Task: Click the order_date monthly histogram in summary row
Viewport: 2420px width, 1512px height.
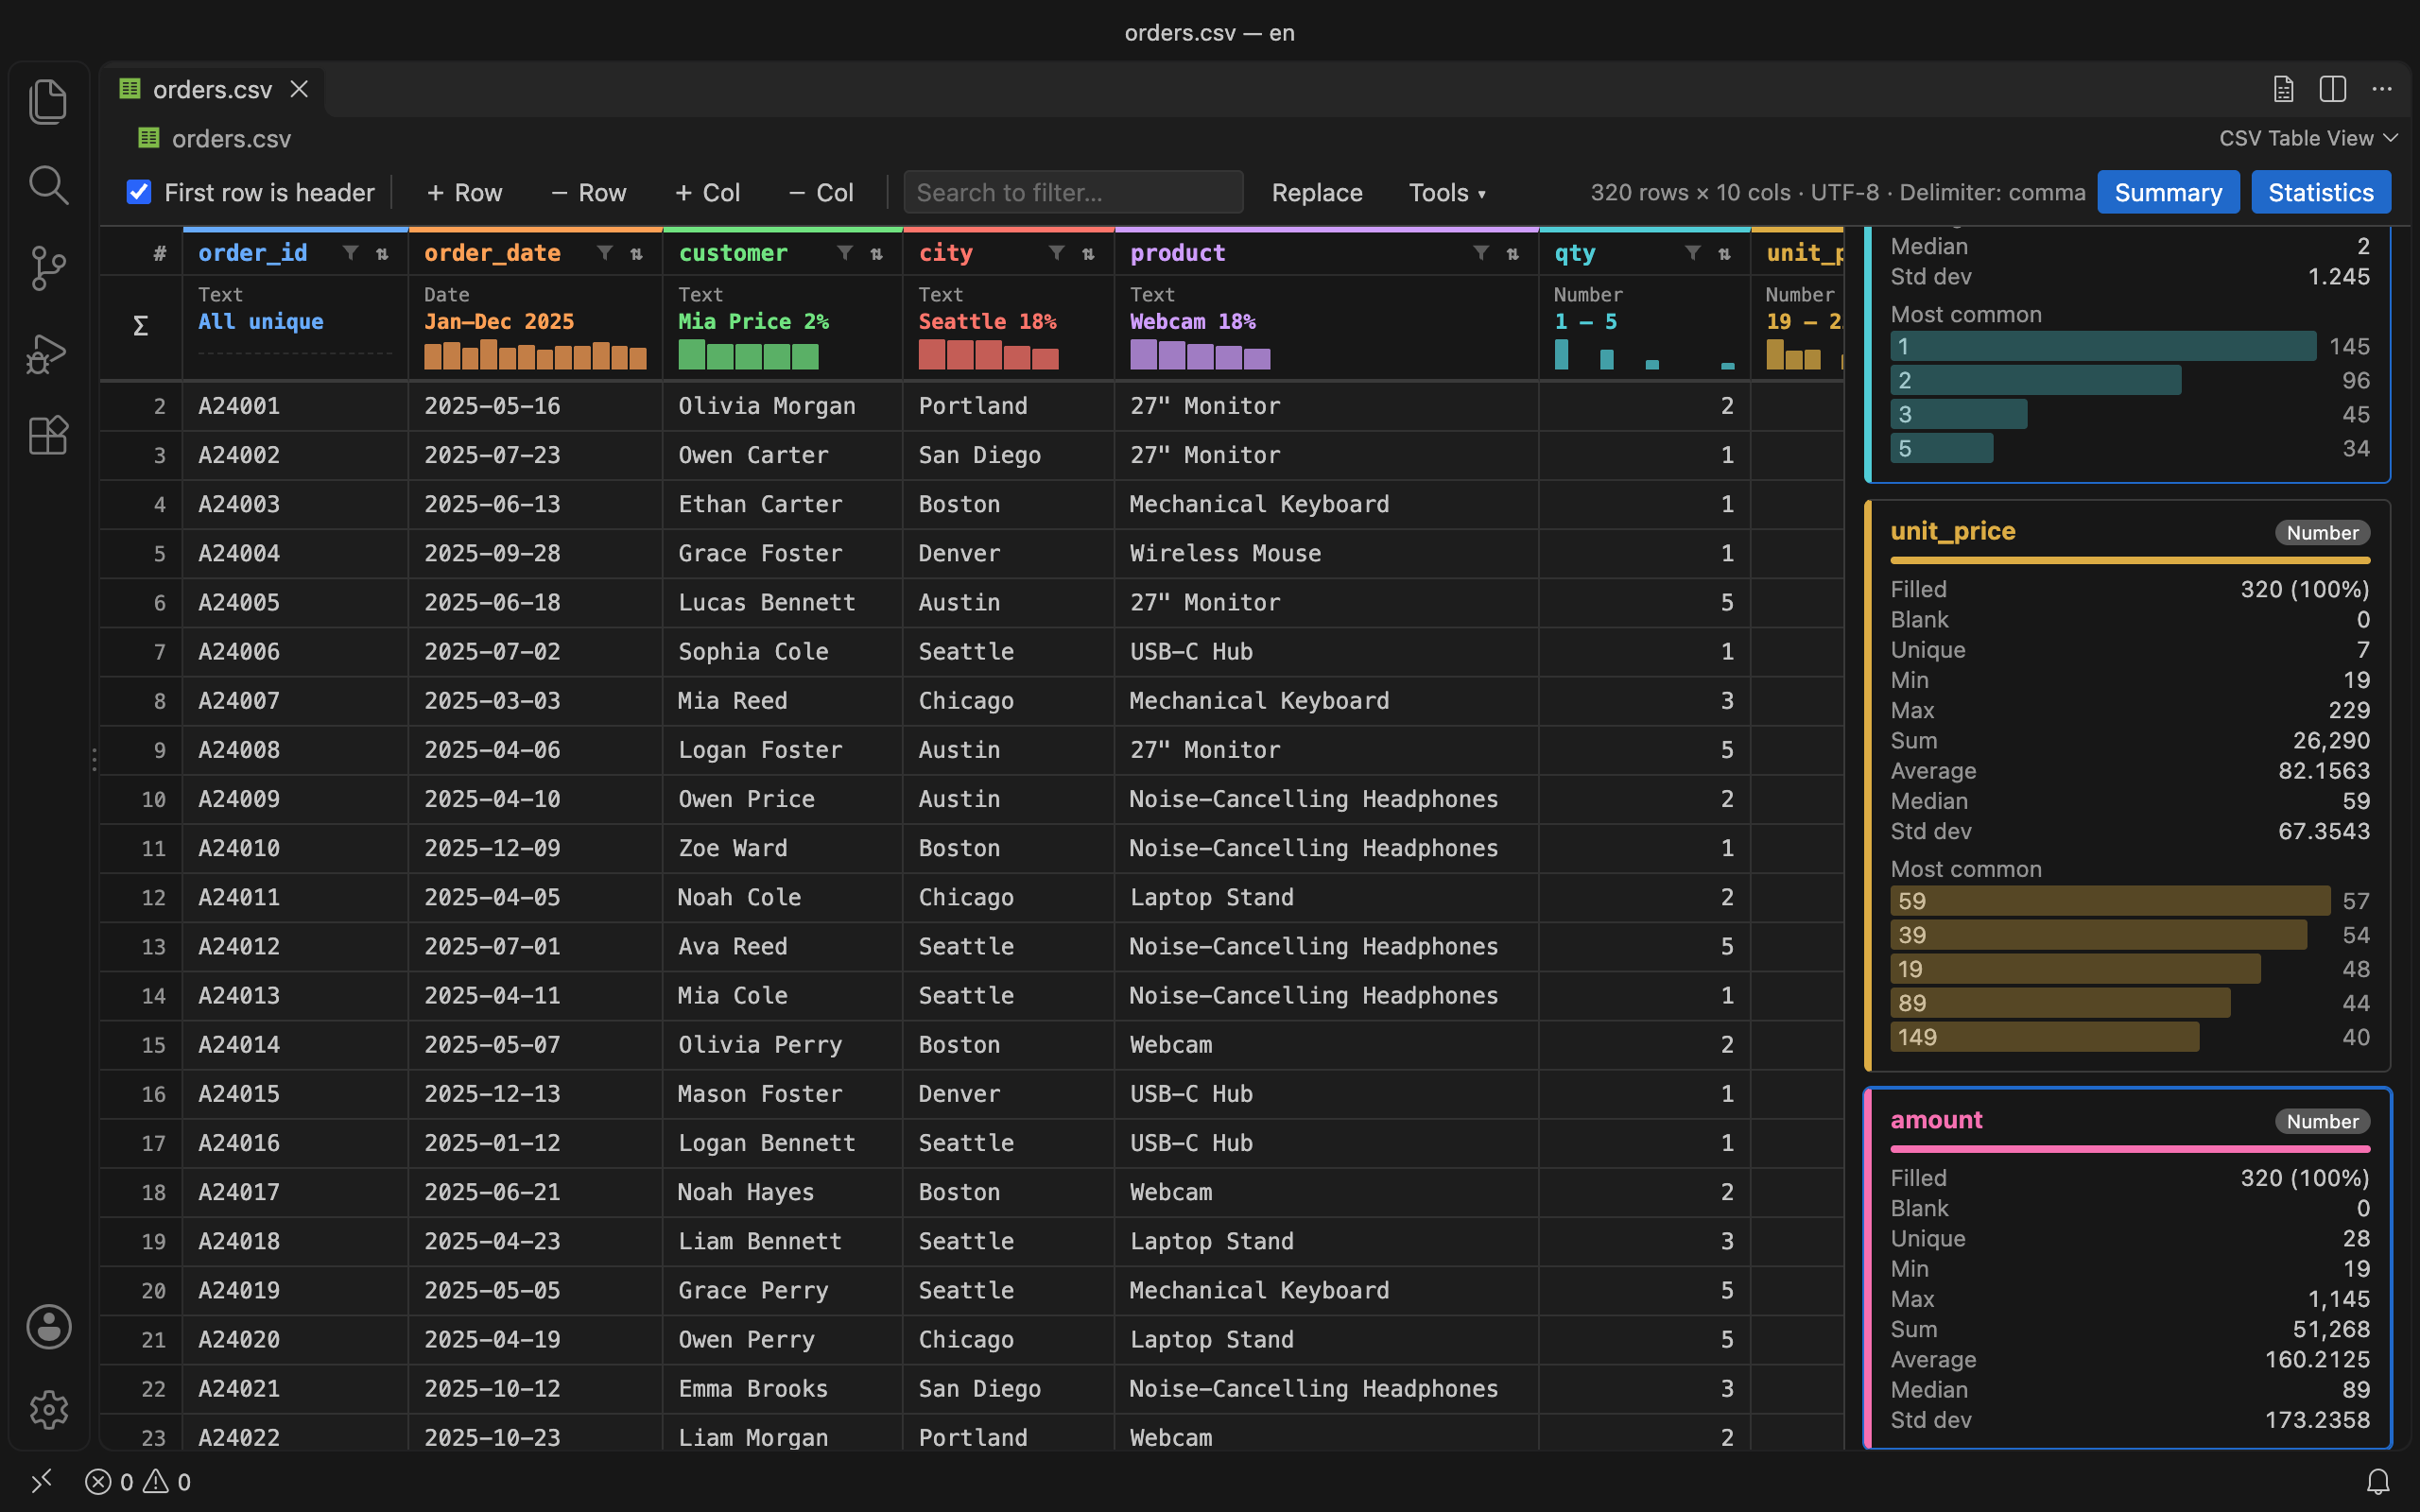Action: tap(535, 354)
